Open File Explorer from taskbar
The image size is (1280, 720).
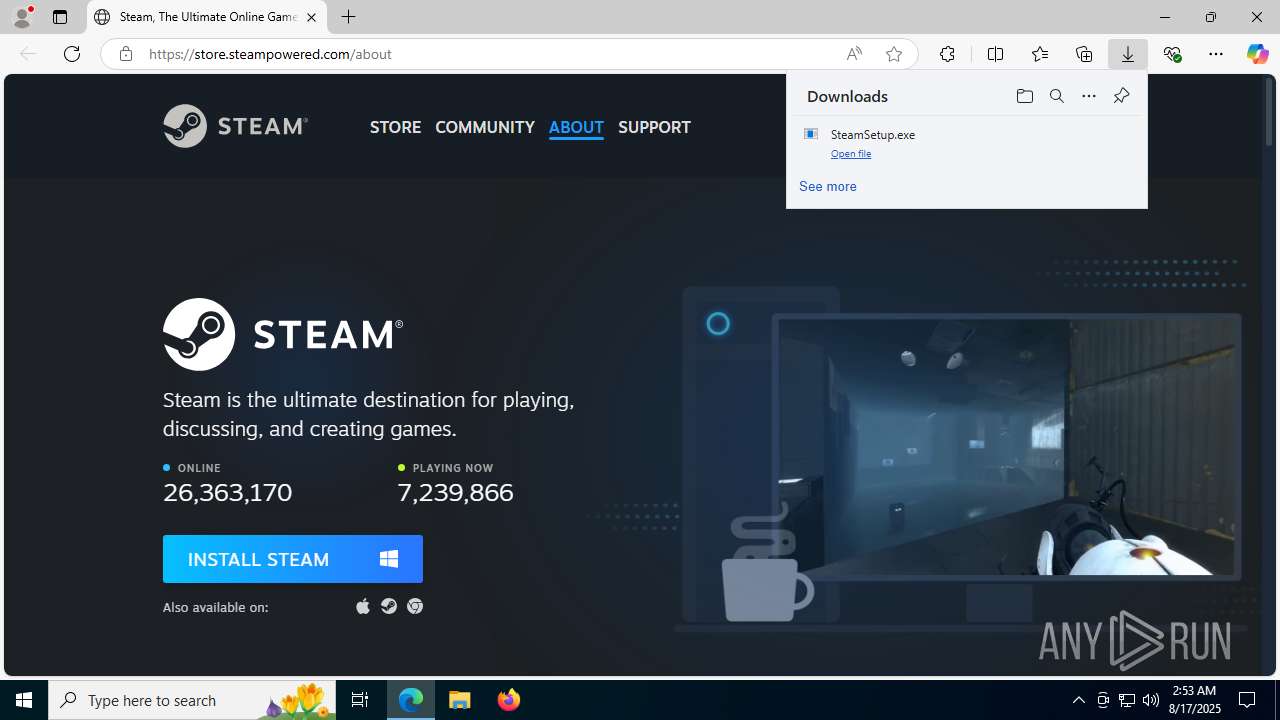(460, 700)
